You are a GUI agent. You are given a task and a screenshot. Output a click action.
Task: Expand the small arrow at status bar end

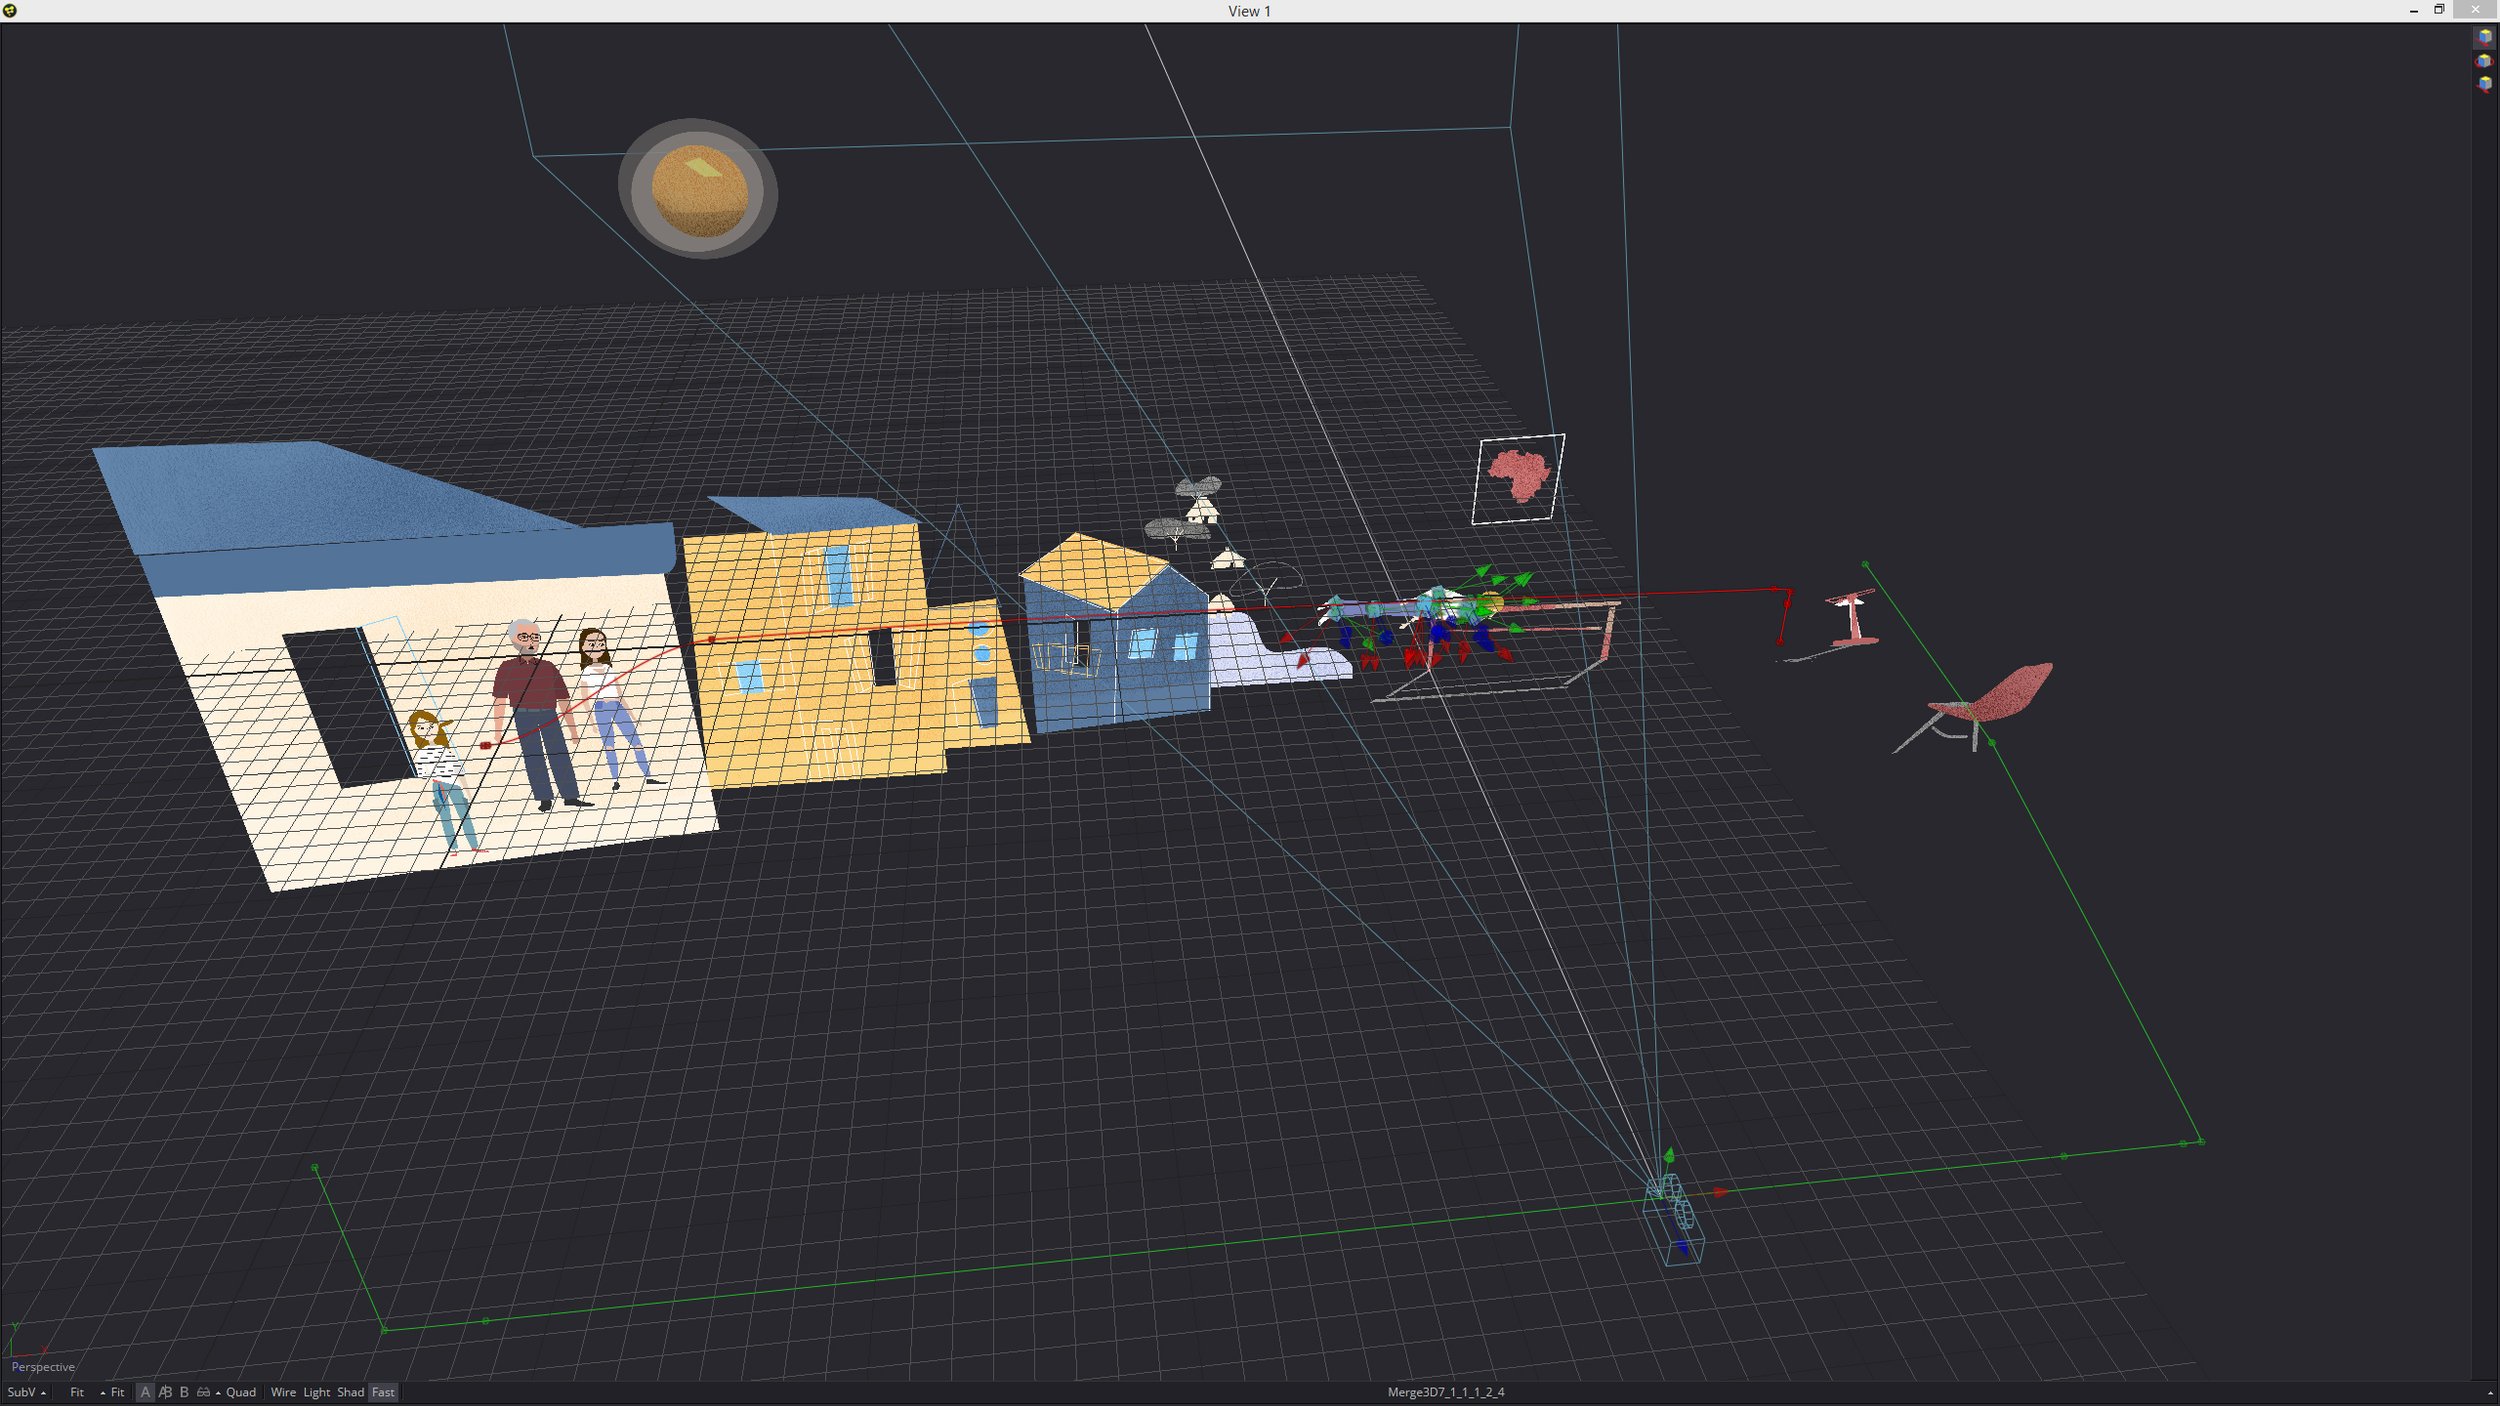(x=2490, y=1393)
